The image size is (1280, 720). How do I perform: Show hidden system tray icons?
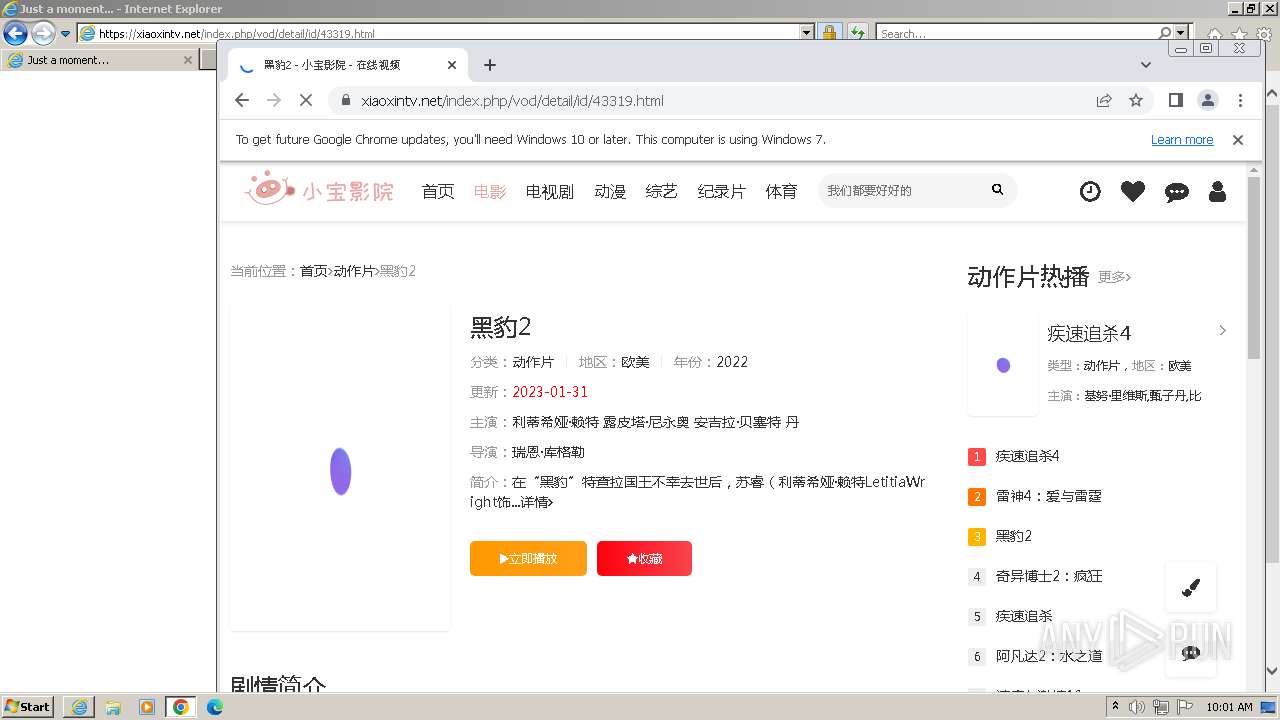(x=1116, y=707)
